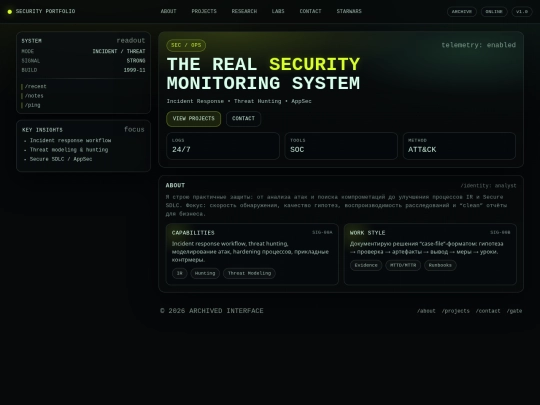
Task: Go to About in top navigation
Action: [x=168, y=11]
